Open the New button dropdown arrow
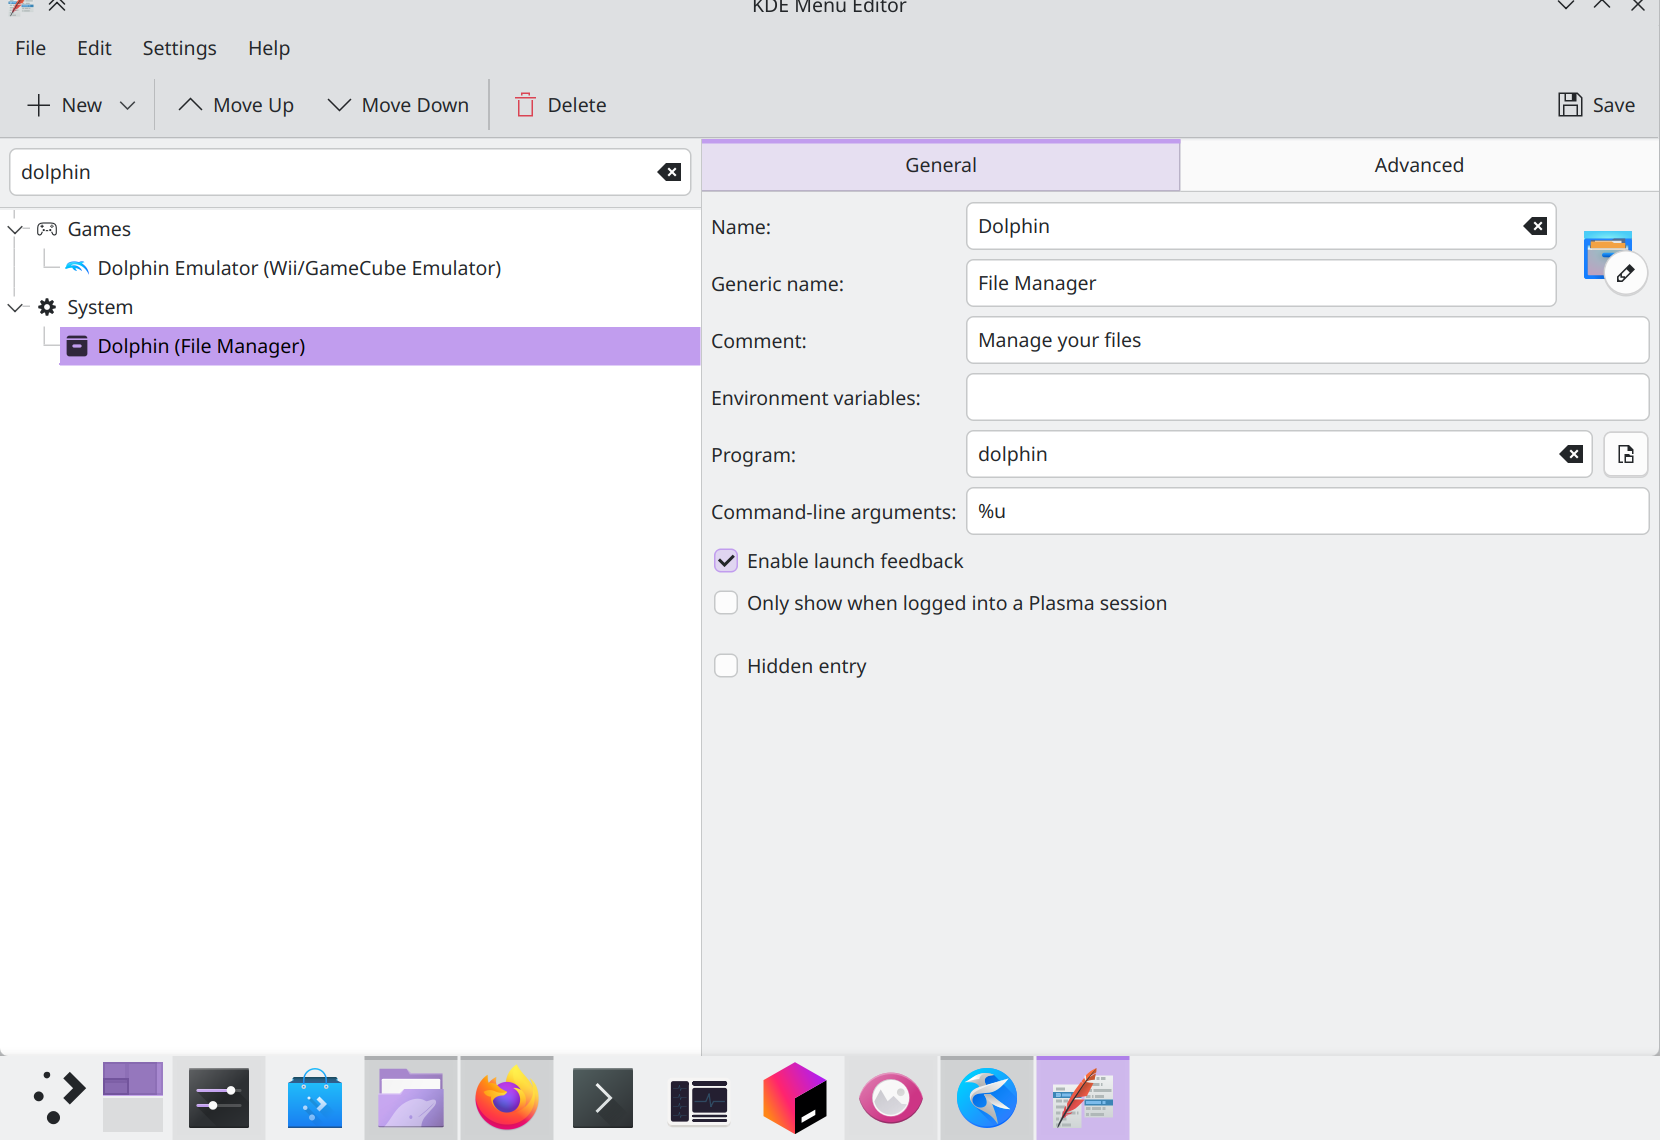Image resolution: width=1660 pixels, height=1140 pixels. pyautogui.click(x=128, y=104)
